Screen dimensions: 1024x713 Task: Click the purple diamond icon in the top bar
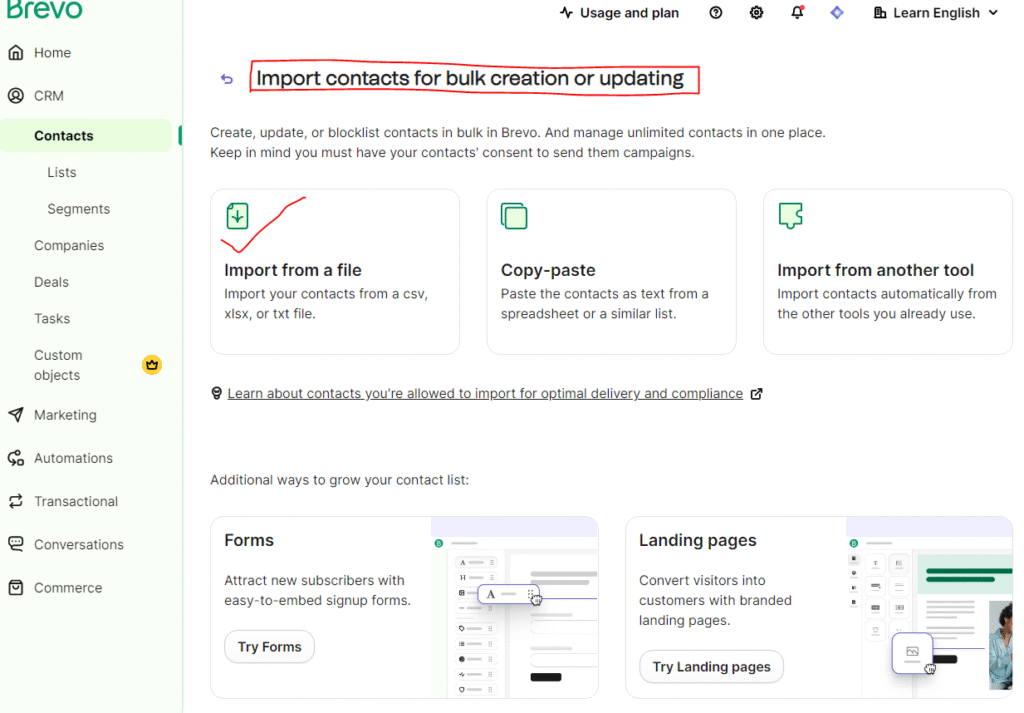[837, 13]
